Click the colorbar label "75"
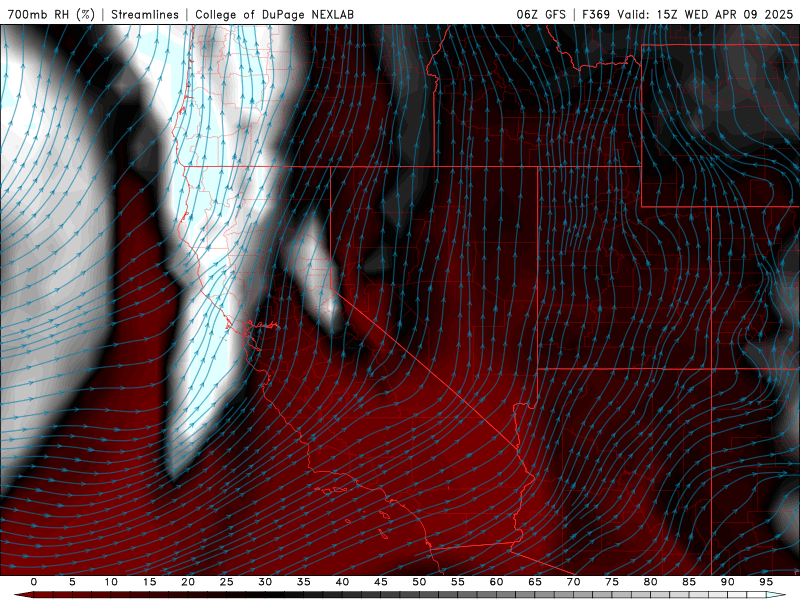The width and height of the screenshot is (800, 600). [612, 582]
